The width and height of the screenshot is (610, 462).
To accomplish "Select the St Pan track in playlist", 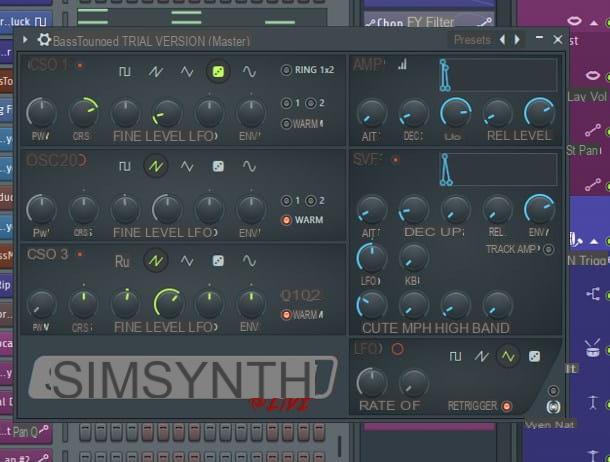I will [584, 150].
